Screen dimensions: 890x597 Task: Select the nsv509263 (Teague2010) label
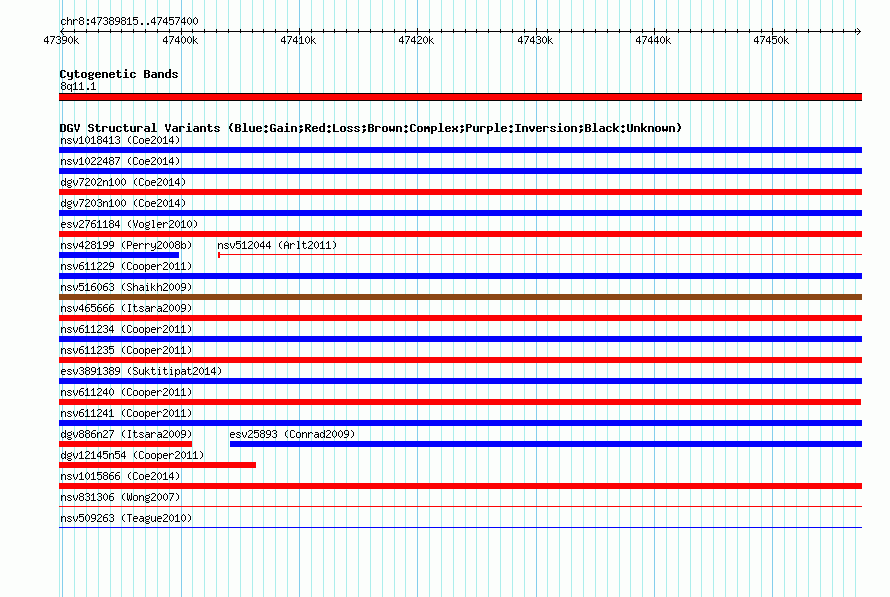tap(126, 518)
